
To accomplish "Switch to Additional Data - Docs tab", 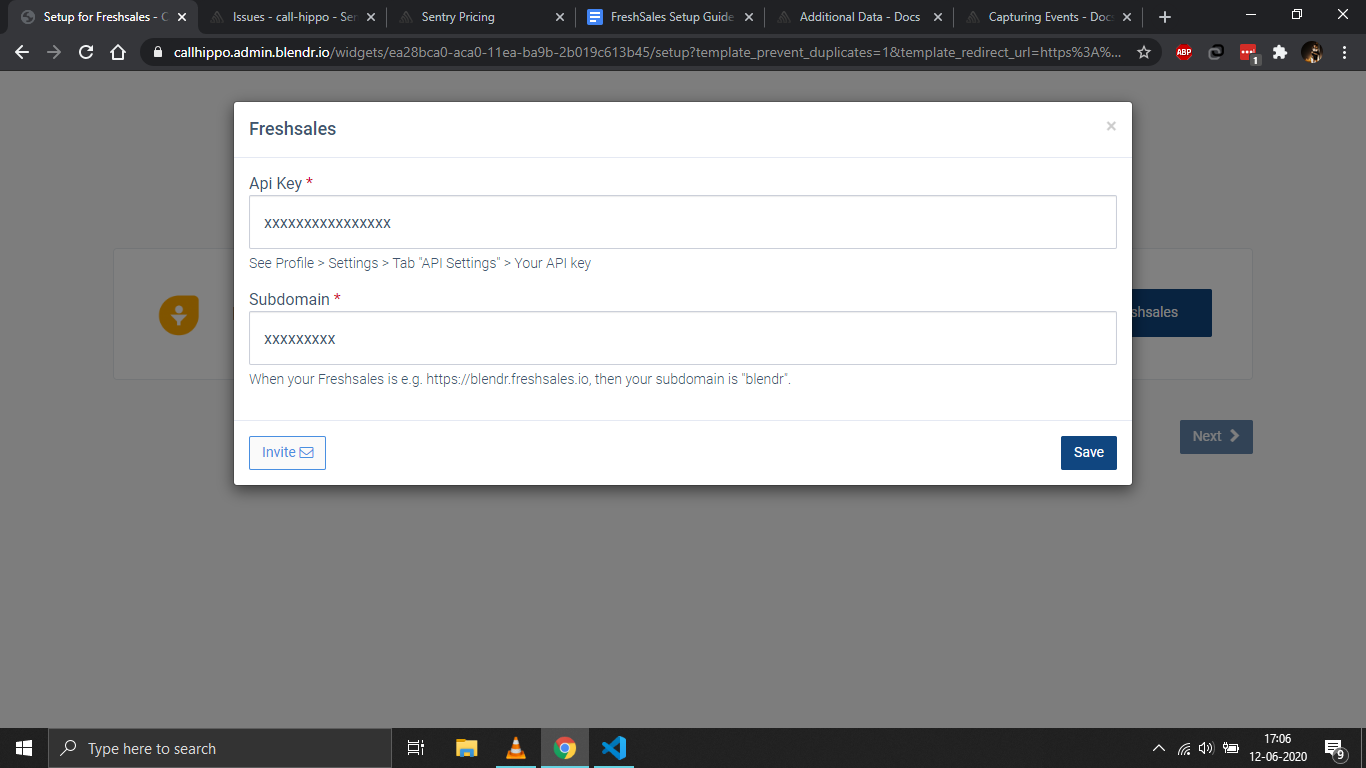I will click(859, 17).
